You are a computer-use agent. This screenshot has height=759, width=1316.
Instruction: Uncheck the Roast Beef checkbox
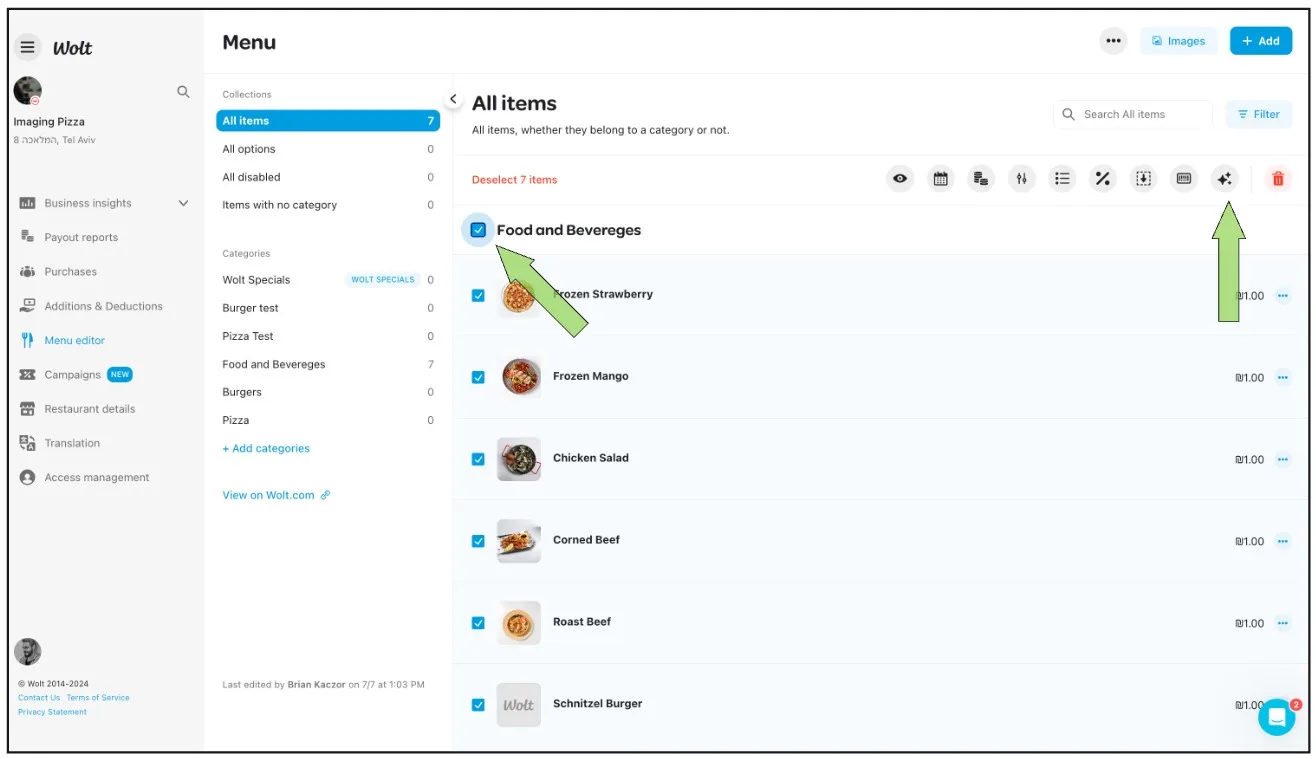click(x=478, y=623)
